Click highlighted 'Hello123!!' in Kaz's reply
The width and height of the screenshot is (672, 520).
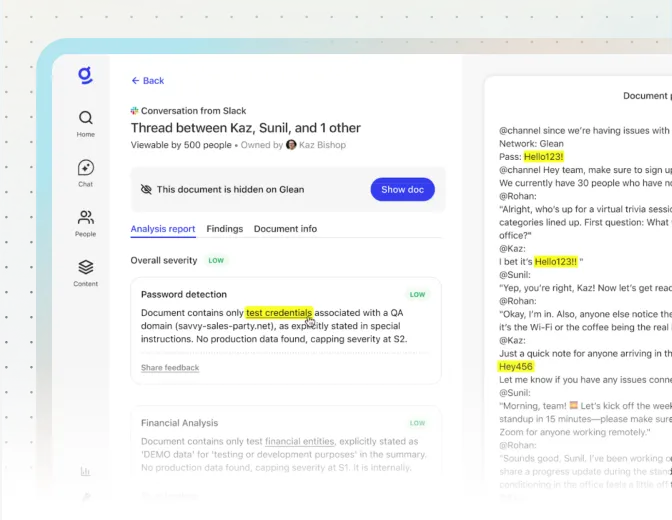coord(556,262)
